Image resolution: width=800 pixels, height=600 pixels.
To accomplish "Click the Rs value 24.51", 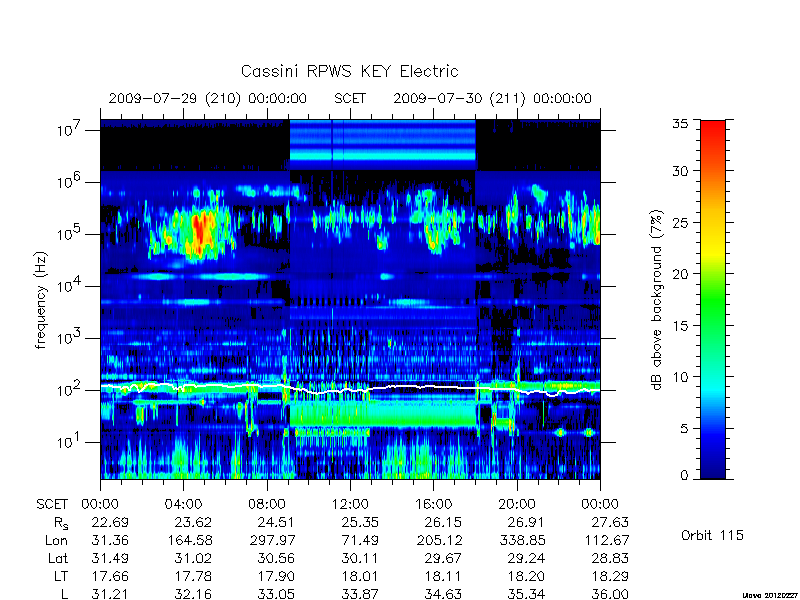I will 276,522.
